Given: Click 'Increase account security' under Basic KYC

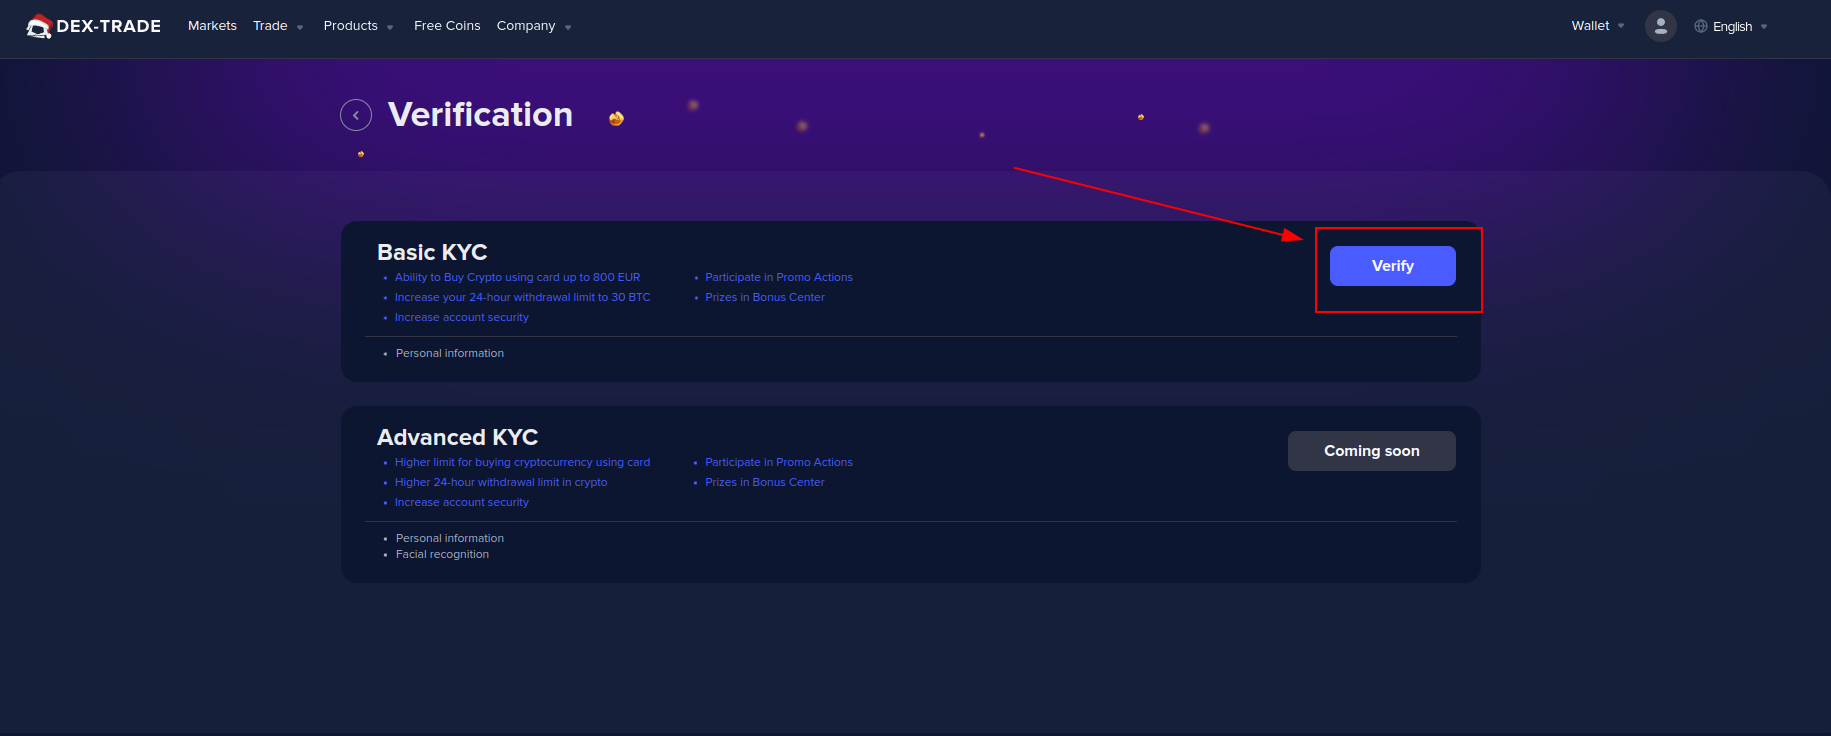Looking at the screenshot, I should point(461,317).
